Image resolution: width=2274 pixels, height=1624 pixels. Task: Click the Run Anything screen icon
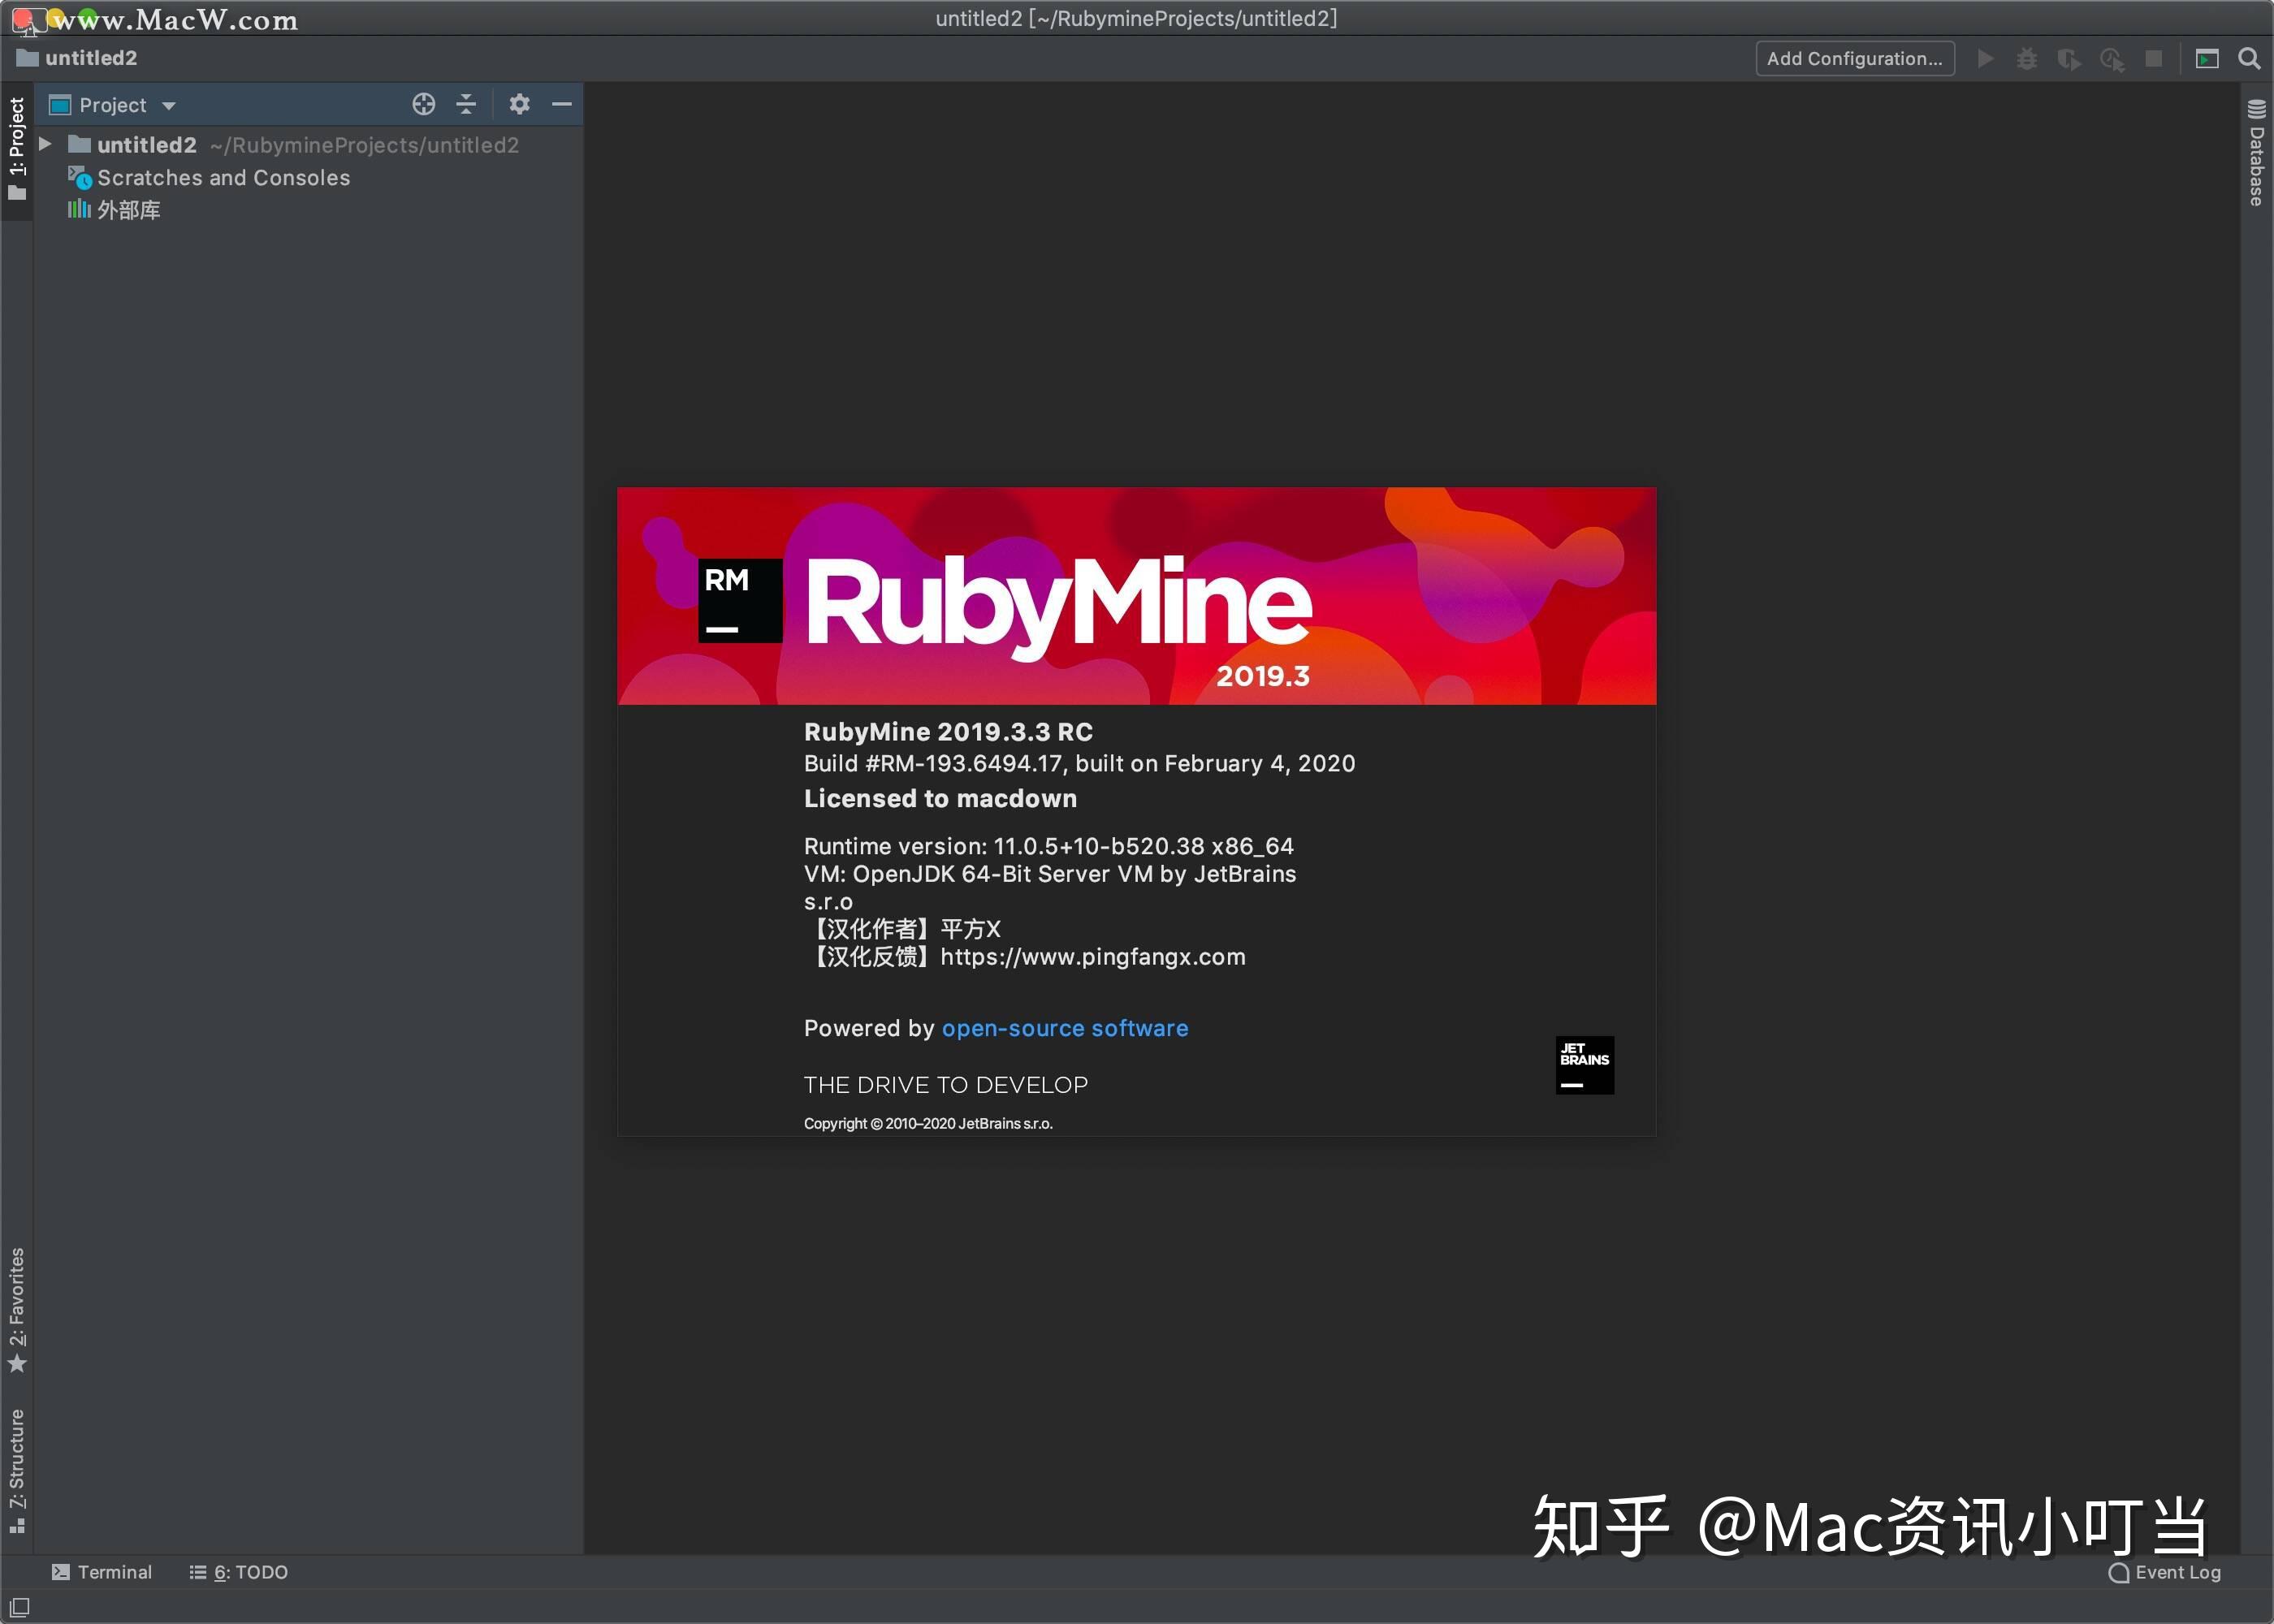[x=2206, y=58]
